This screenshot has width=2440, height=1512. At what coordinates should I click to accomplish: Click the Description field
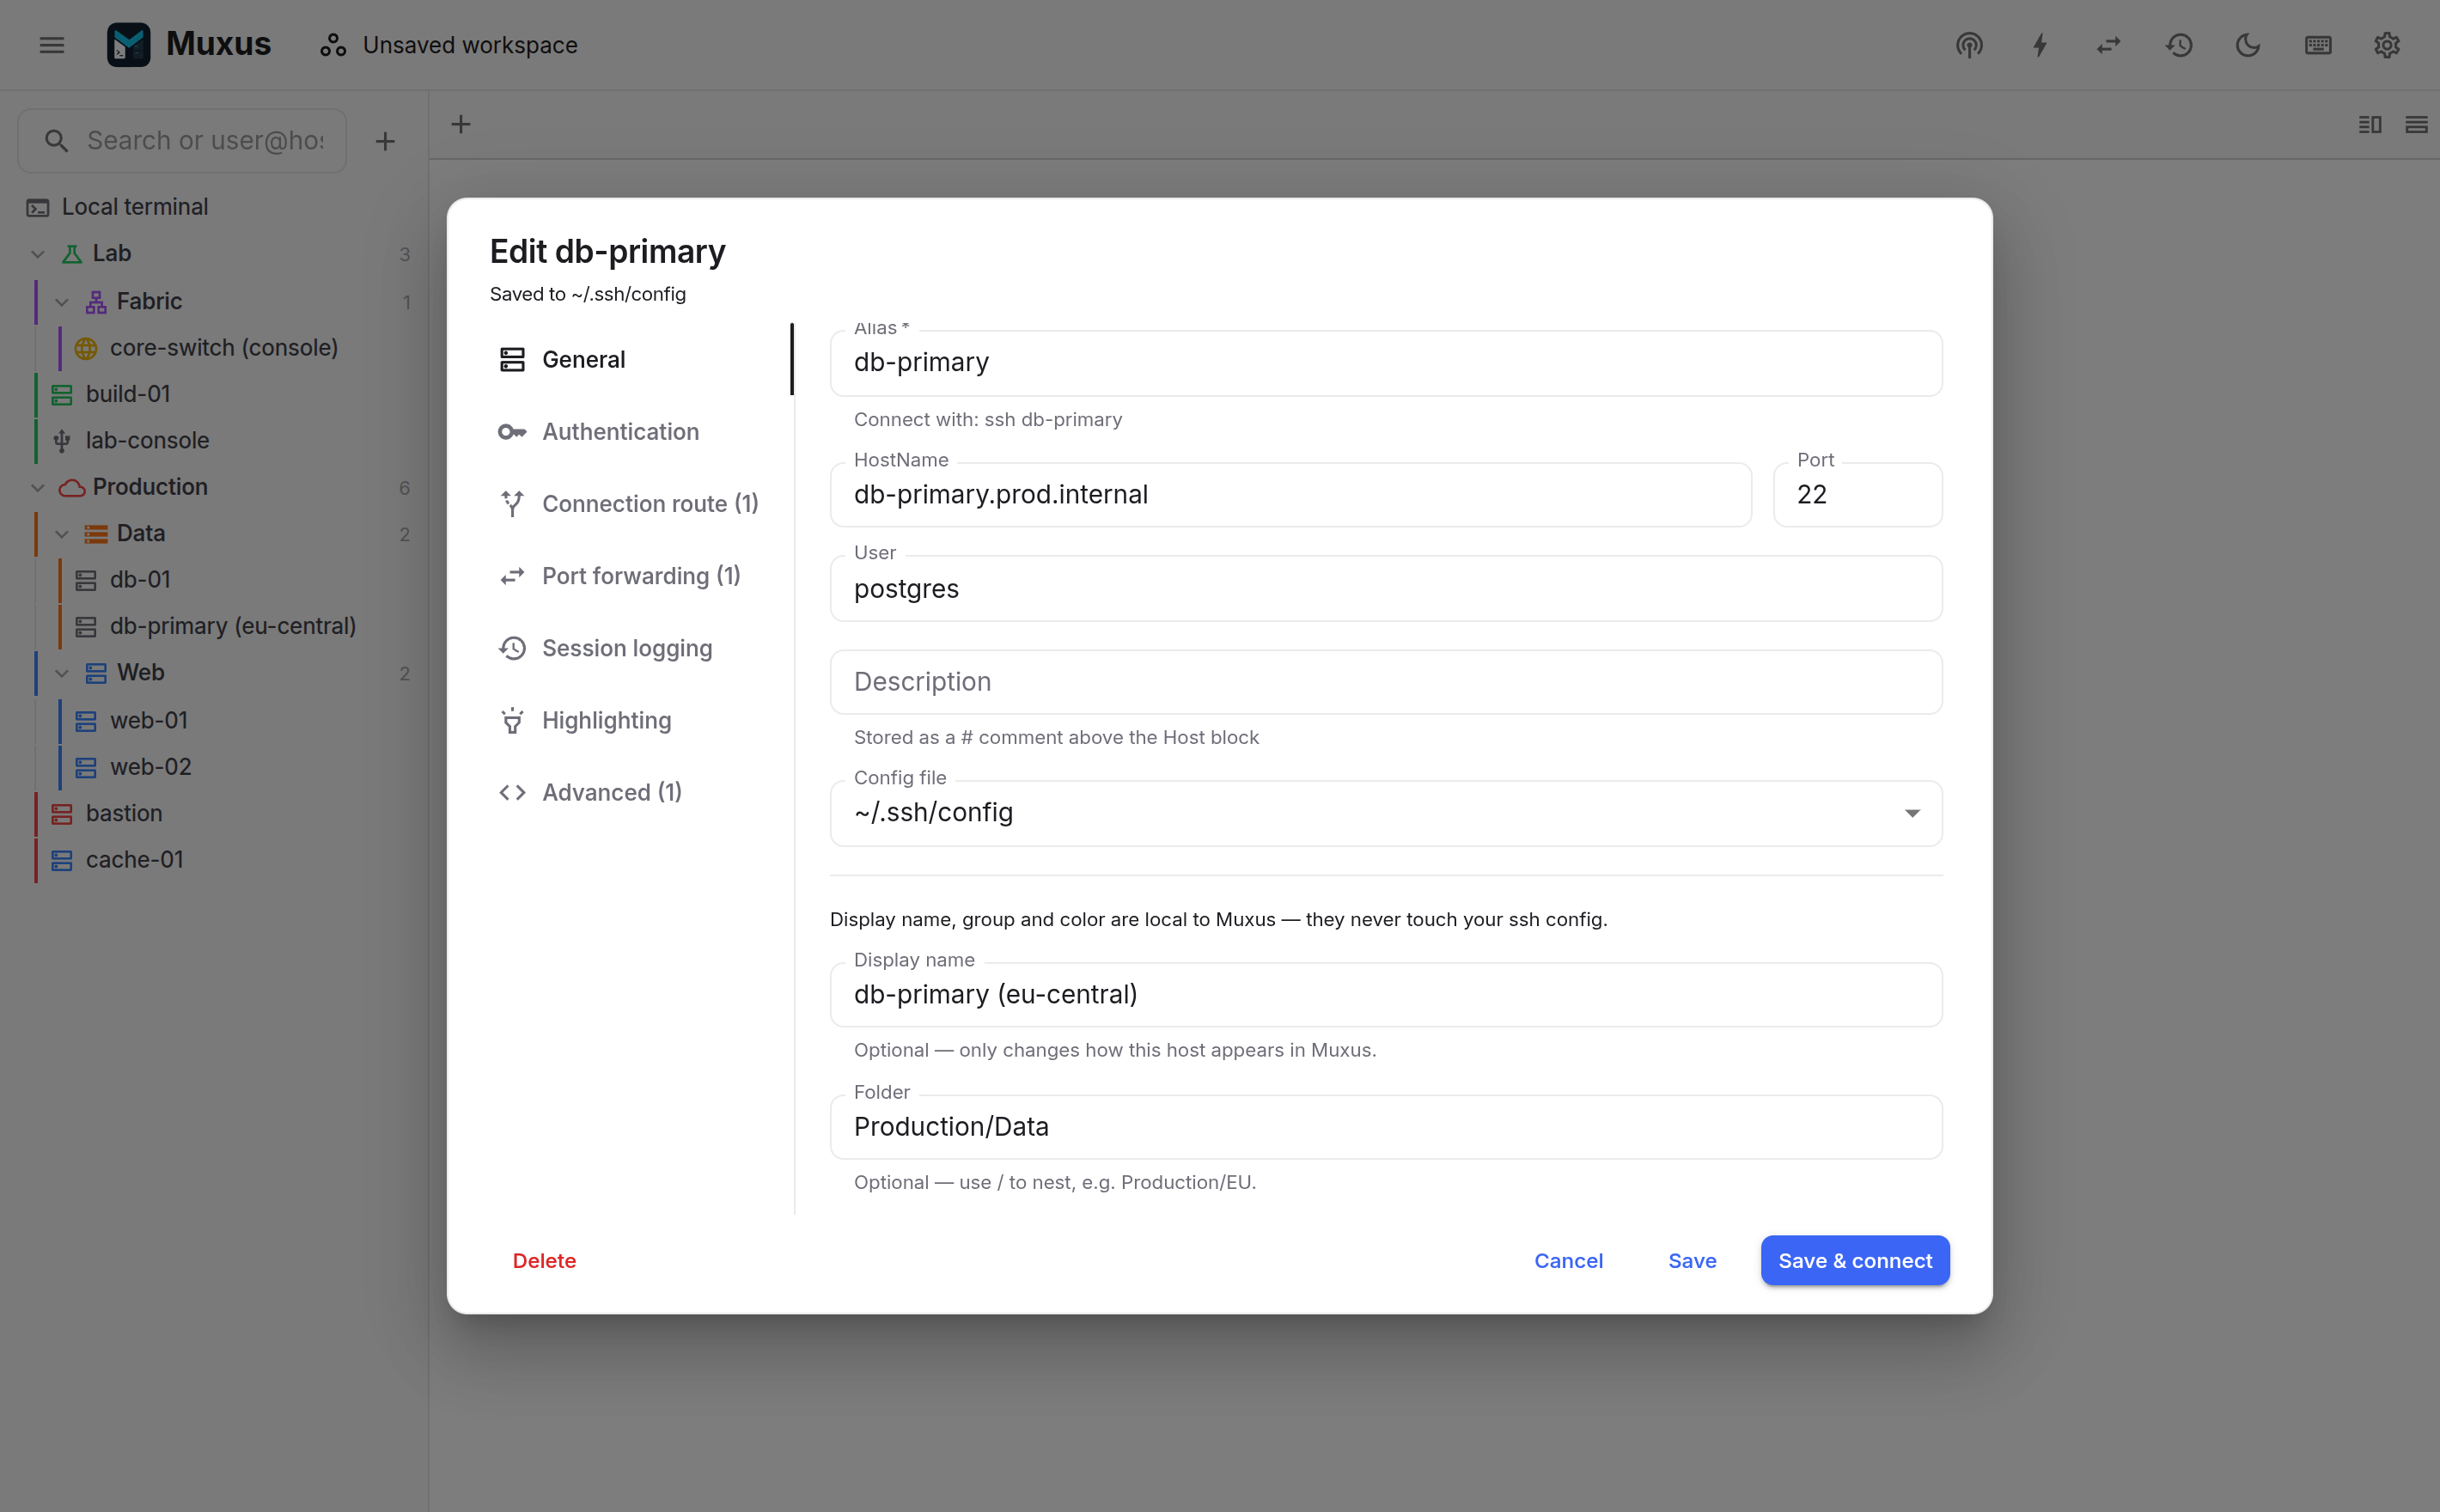pyautogui.click(x=1386, y=682)
